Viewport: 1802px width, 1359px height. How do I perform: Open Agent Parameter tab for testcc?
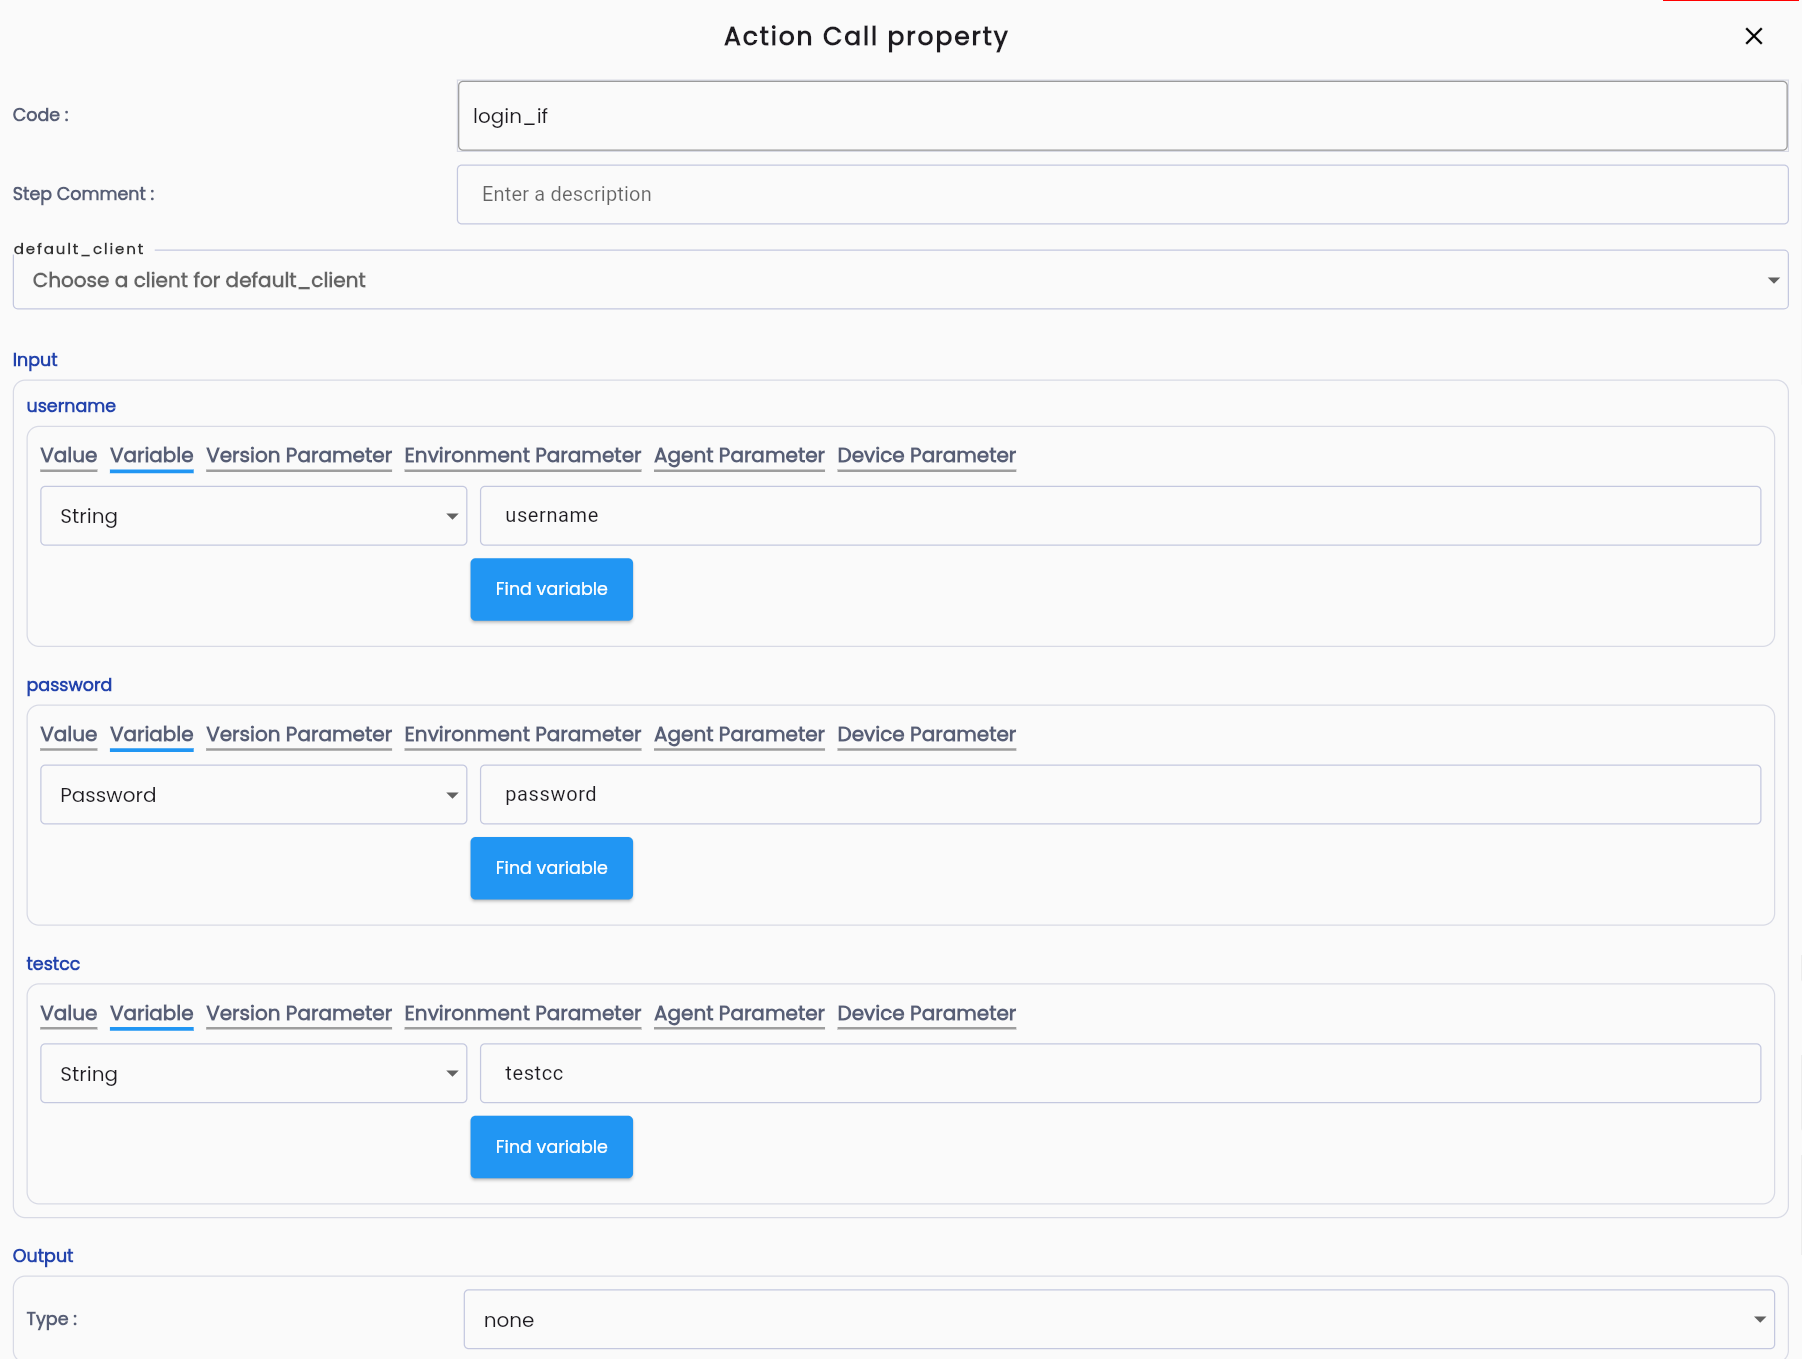740,1014
